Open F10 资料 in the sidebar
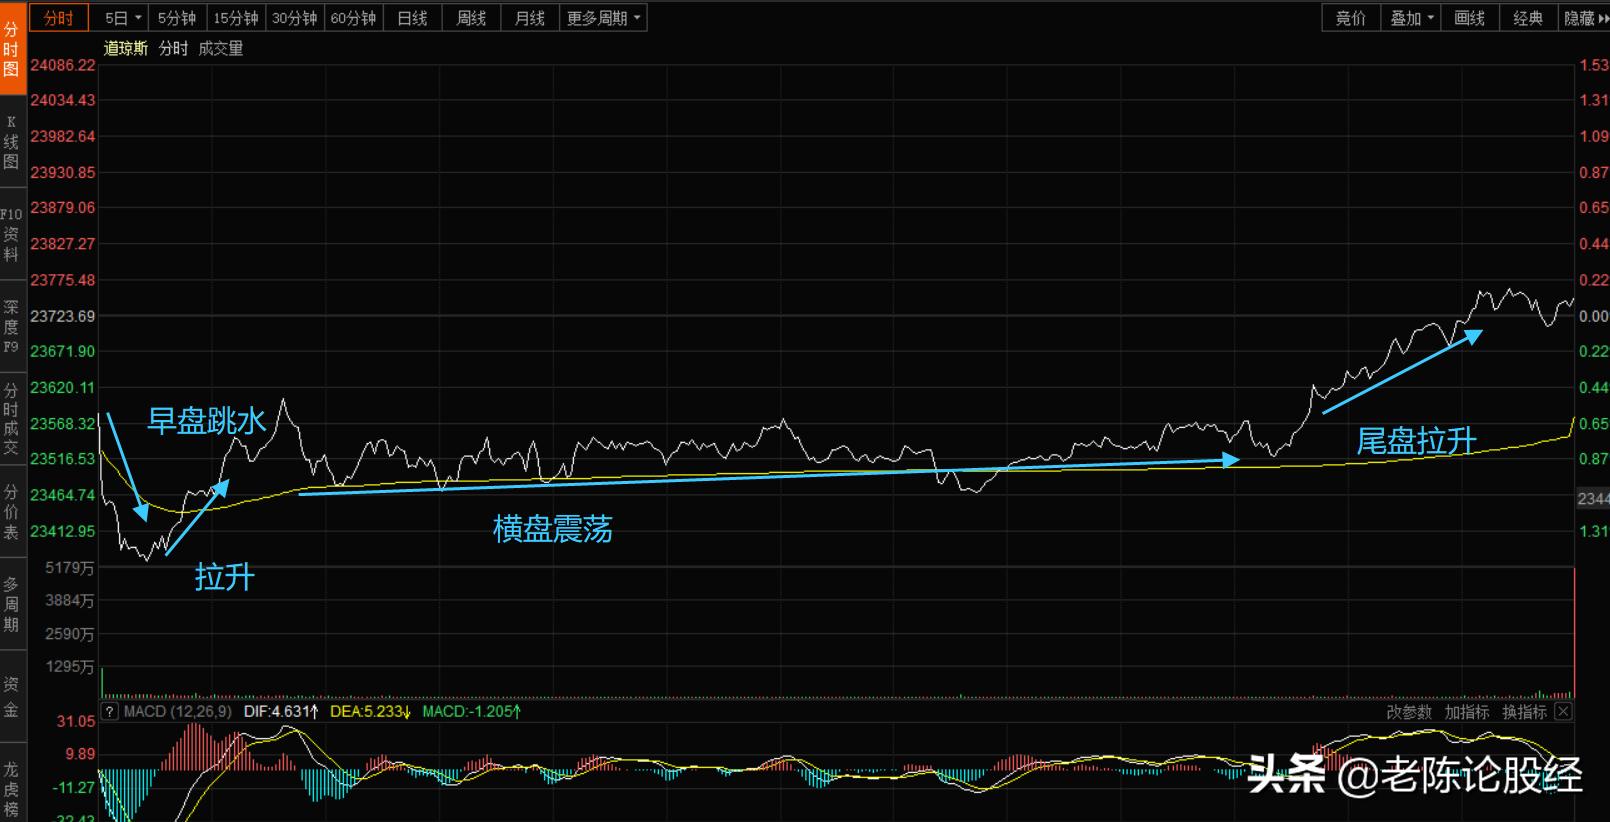1610x822 pixels. pos(12,234)
